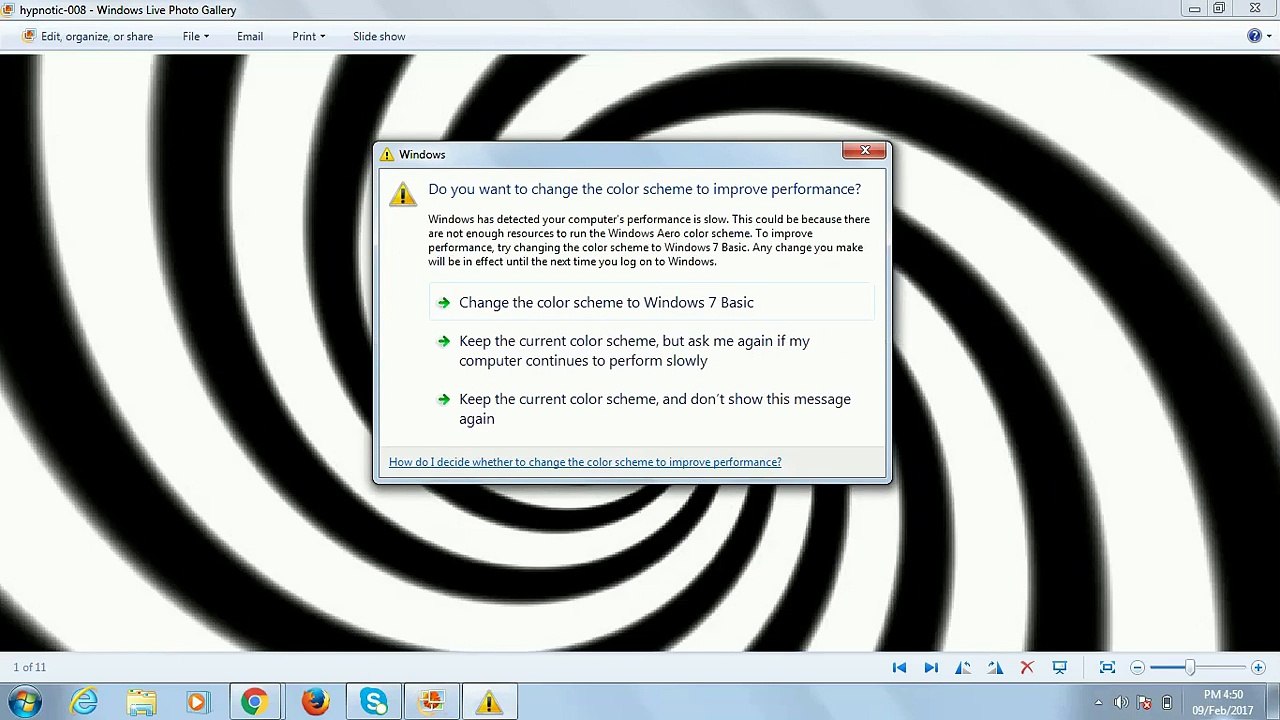Open the Action Center flag icon

(x=1144, y=703)
